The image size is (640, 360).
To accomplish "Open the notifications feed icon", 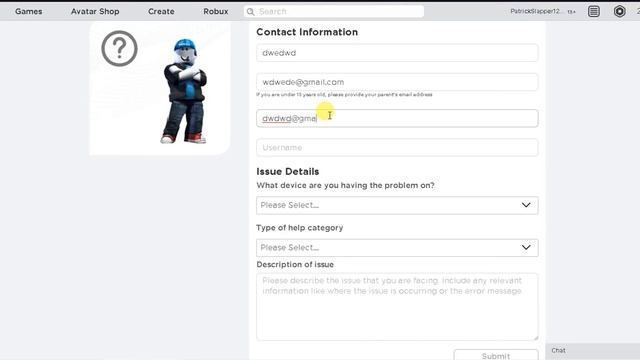I will (x=594, y=11).
